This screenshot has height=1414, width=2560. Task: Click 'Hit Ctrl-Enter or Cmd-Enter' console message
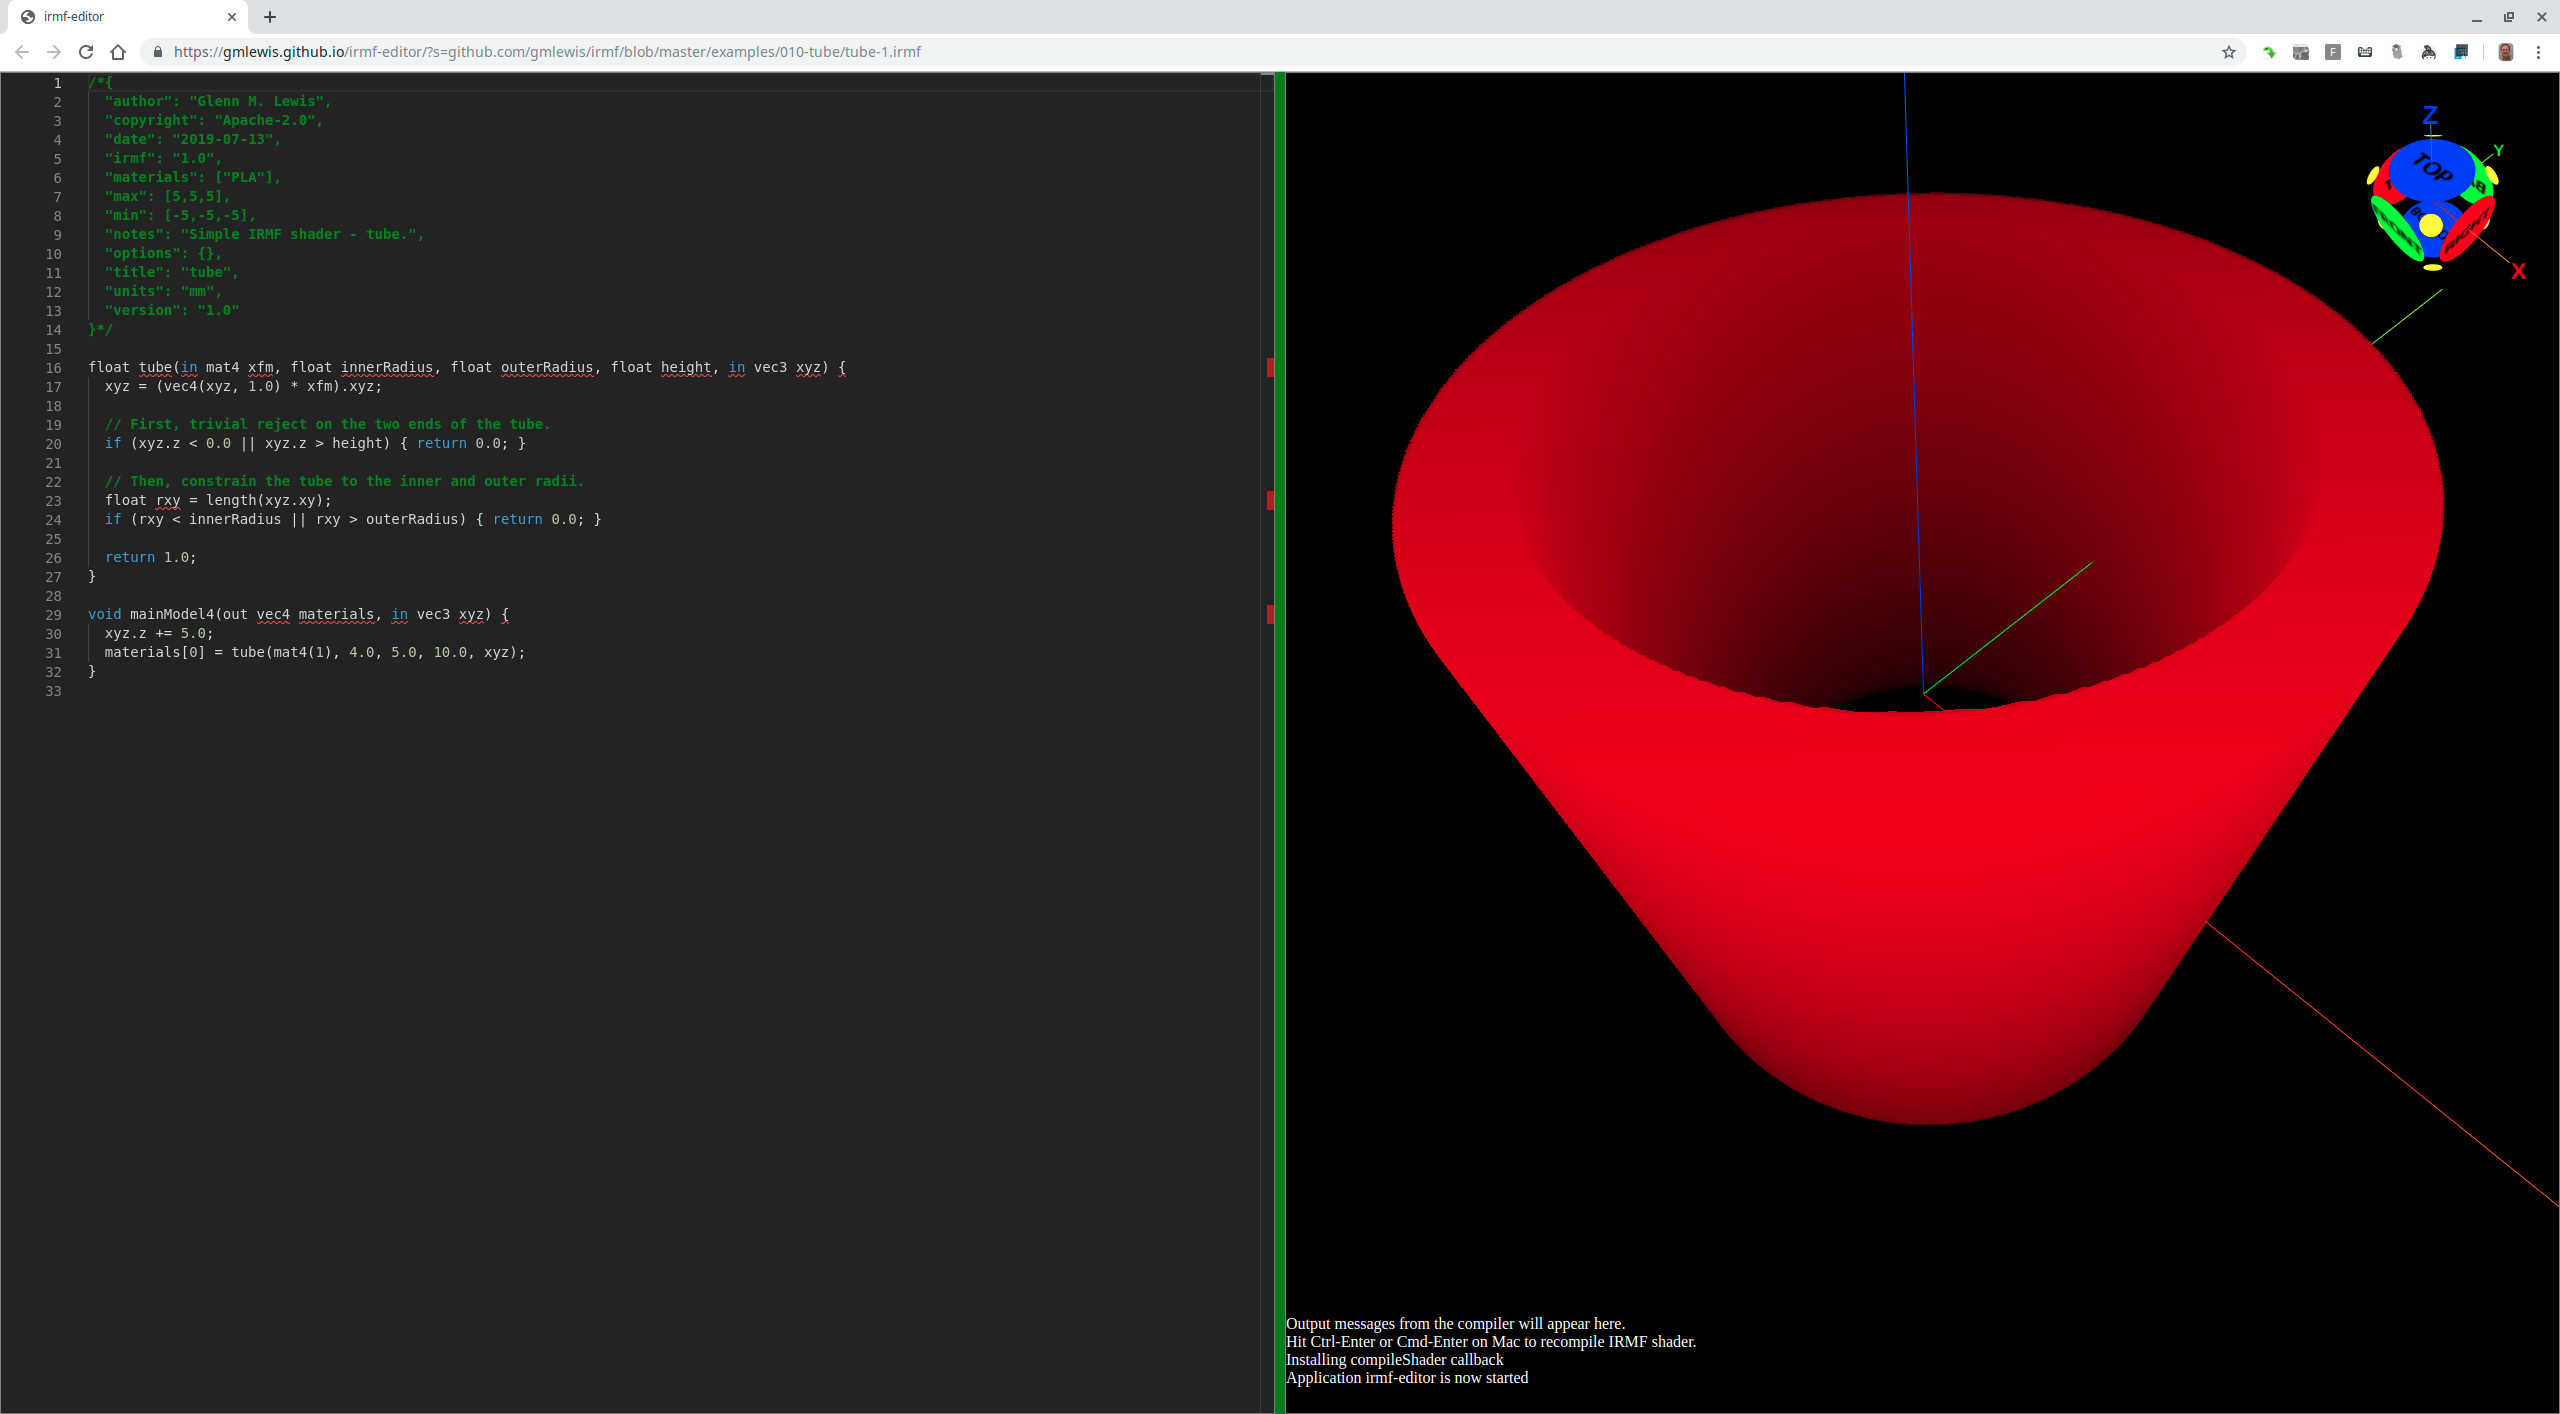pyautogui.click(x=1491, y=1342)
